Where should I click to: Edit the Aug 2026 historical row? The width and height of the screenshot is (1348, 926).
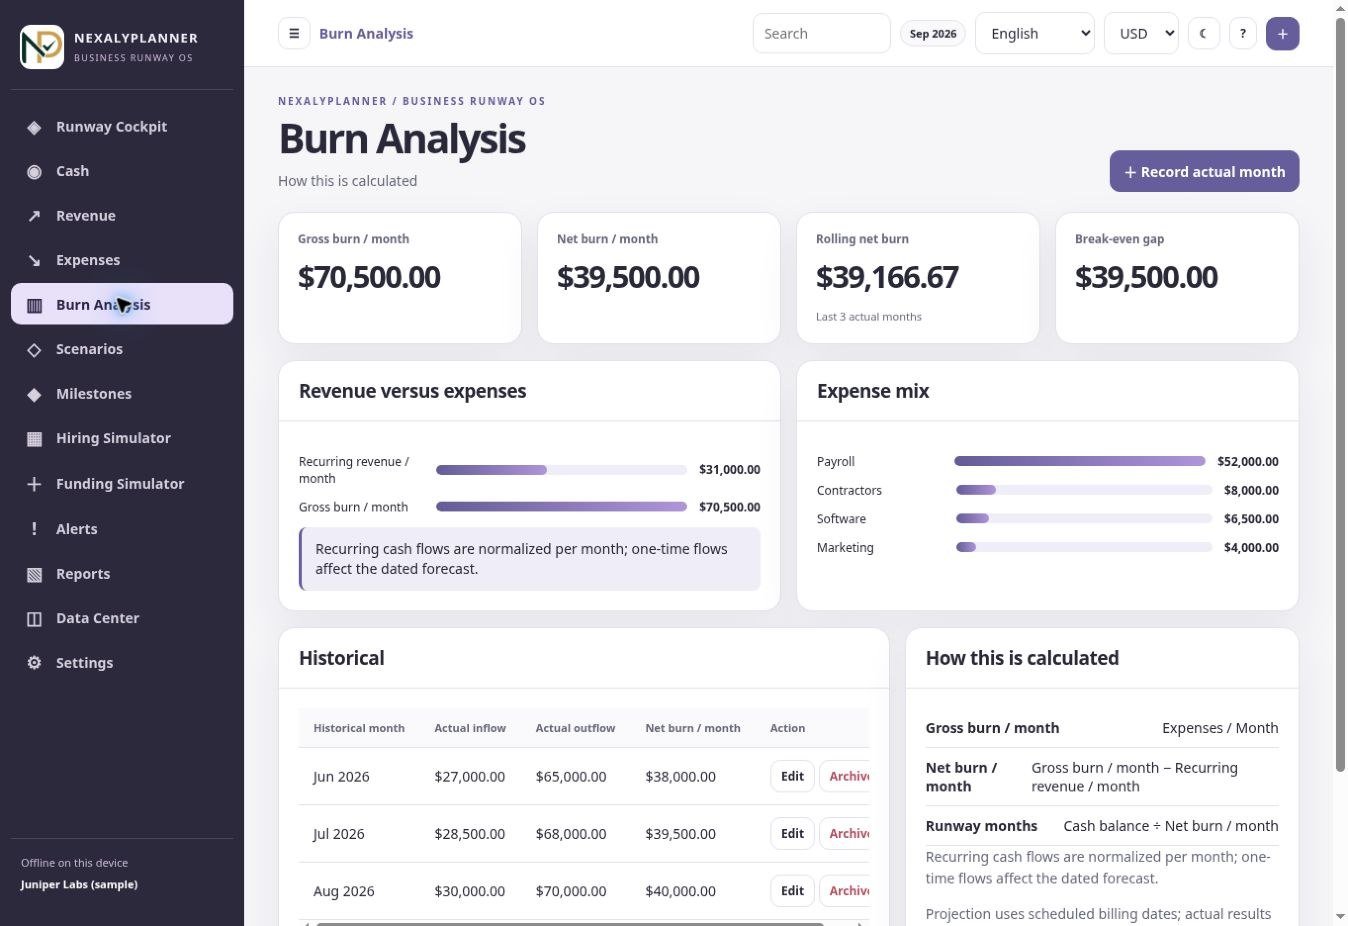coord(792,890)
